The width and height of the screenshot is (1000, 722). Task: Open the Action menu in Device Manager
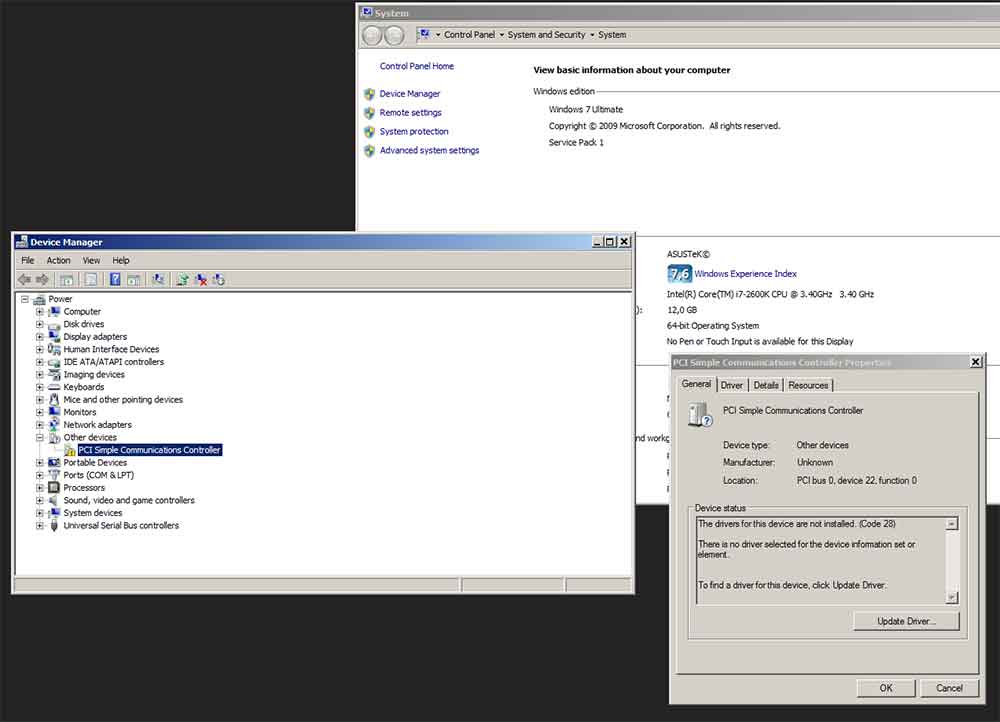coord(59,261)
